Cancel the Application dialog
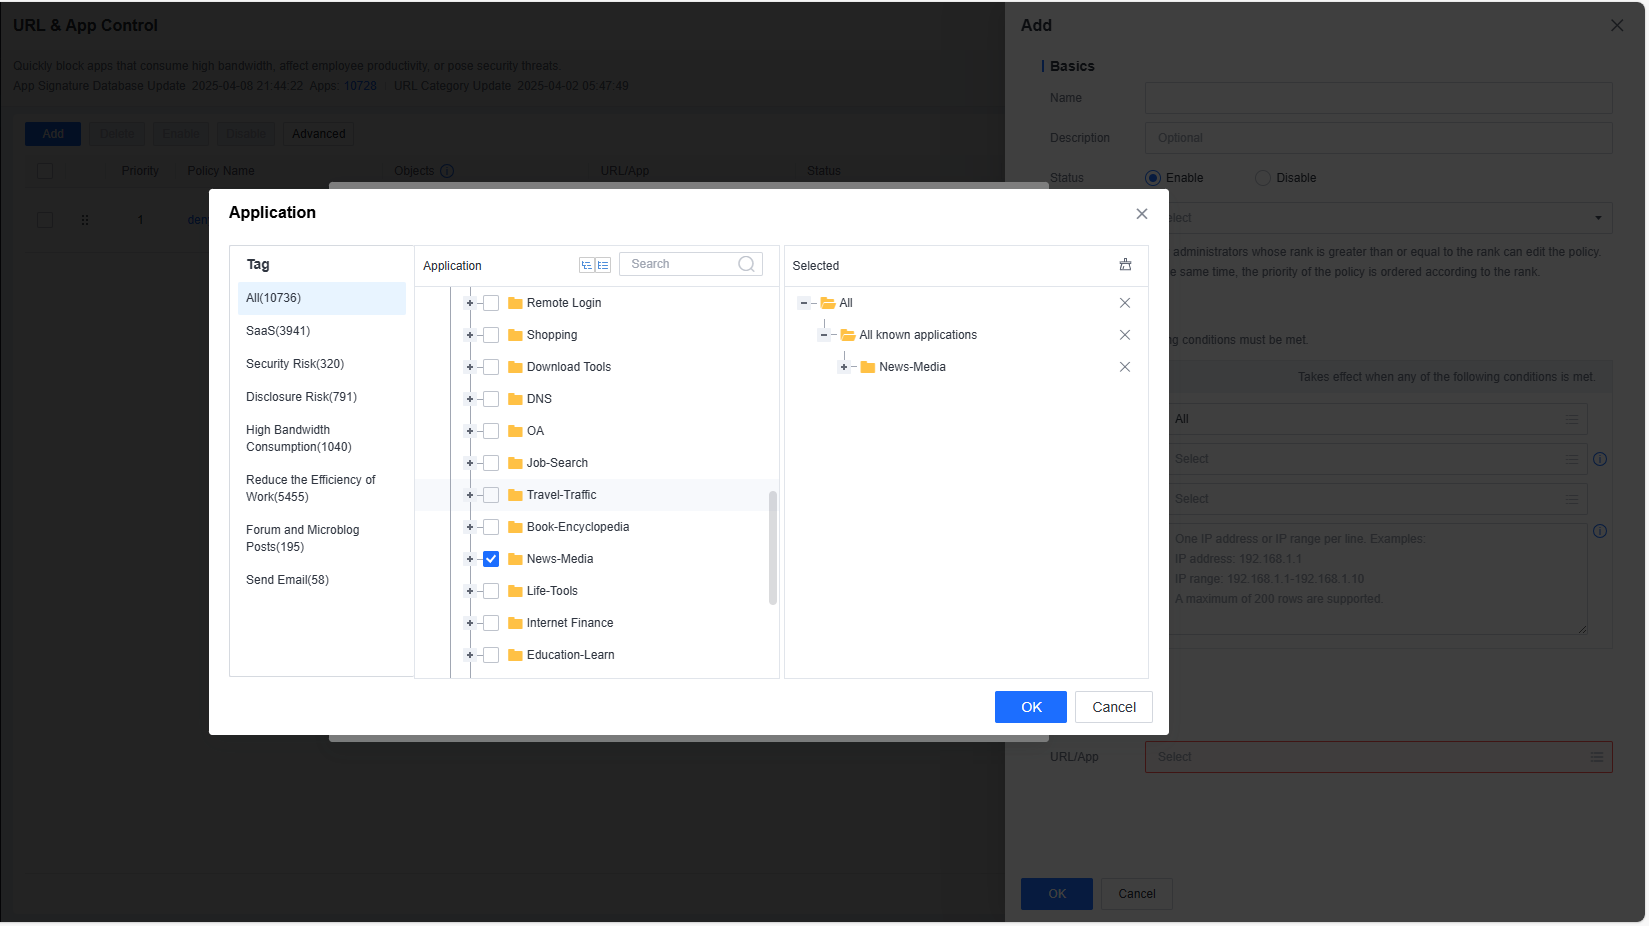This screenshot has width=1649, height=926. point(1114,707)
